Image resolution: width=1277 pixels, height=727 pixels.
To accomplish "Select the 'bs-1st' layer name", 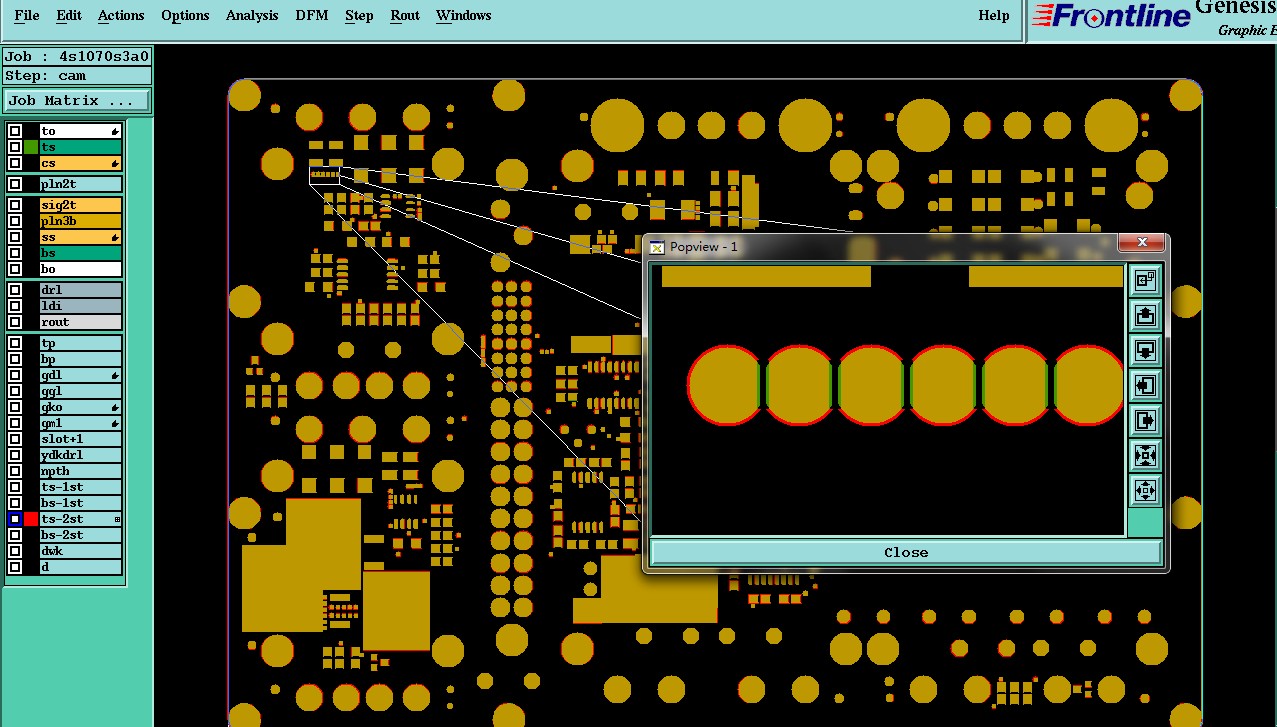I will coord(80,503).
